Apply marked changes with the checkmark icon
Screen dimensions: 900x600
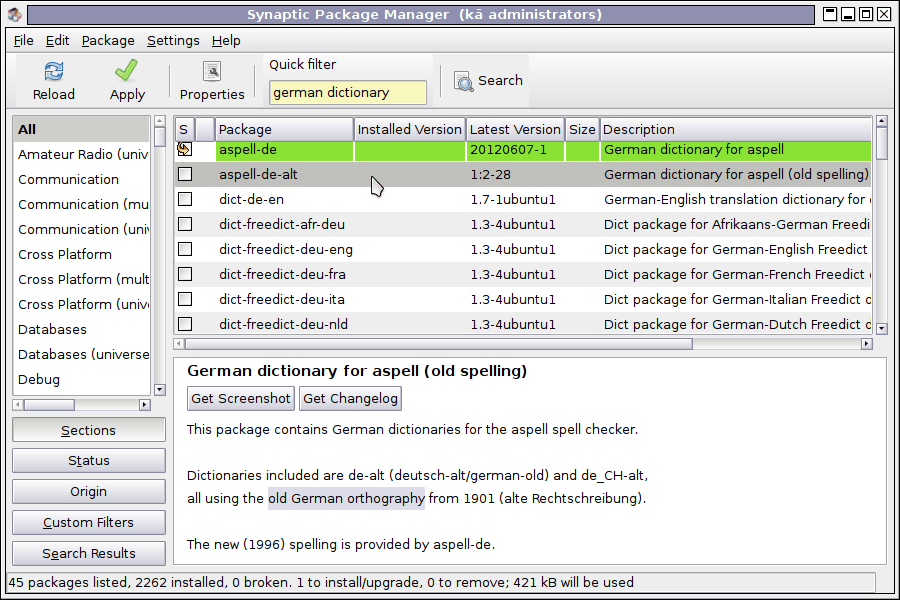[126, 71]
